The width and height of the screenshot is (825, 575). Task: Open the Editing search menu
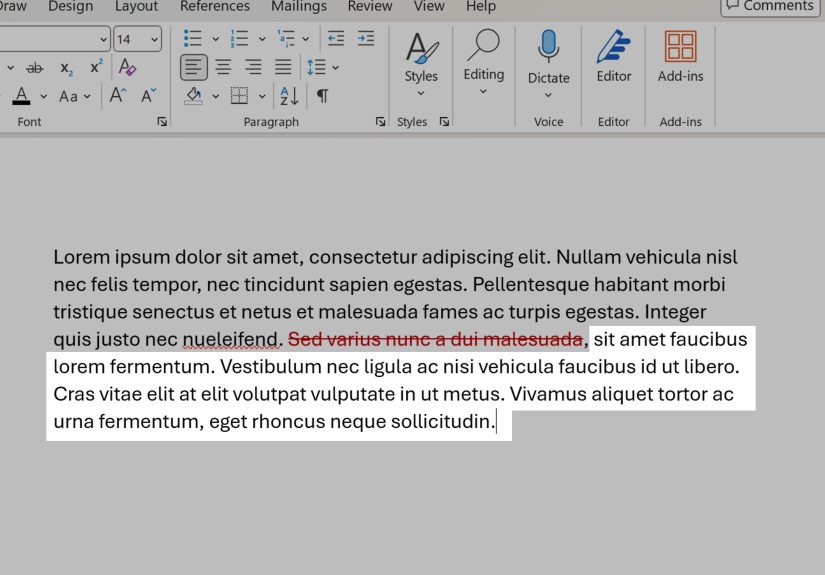pyautogui.click(x=484, y=62)
